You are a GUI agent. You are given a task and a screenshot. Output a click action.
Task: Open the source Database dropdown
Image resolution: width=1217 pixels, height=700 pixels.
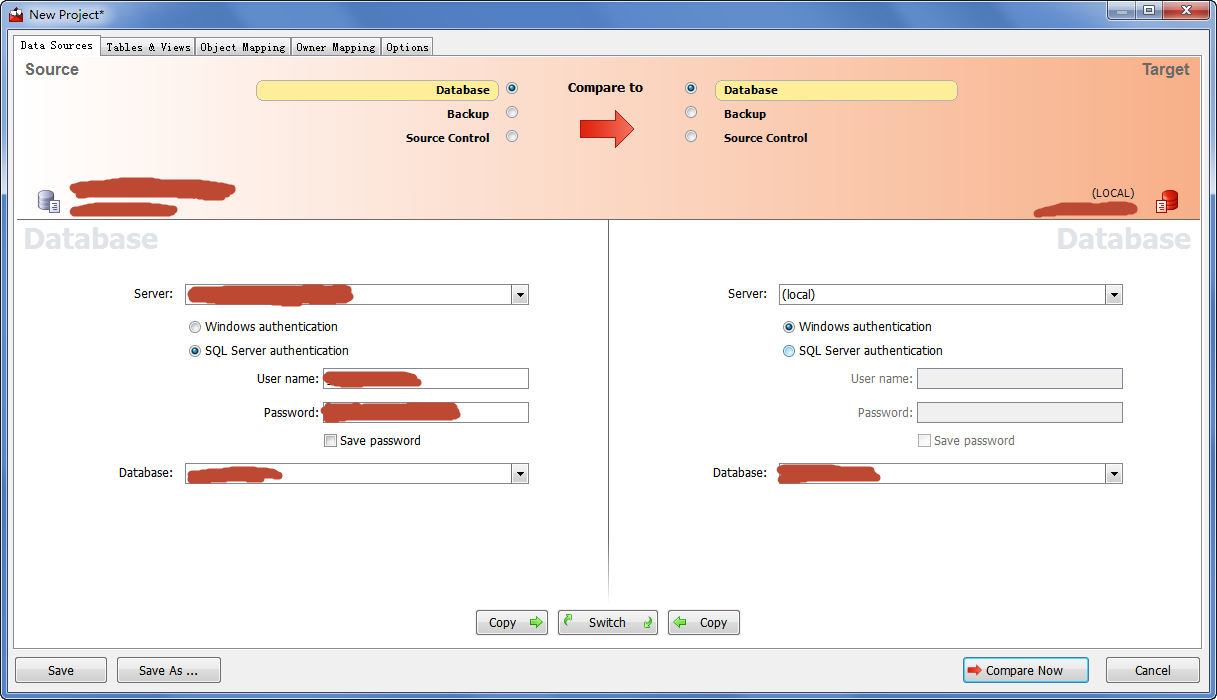[519, 474]
